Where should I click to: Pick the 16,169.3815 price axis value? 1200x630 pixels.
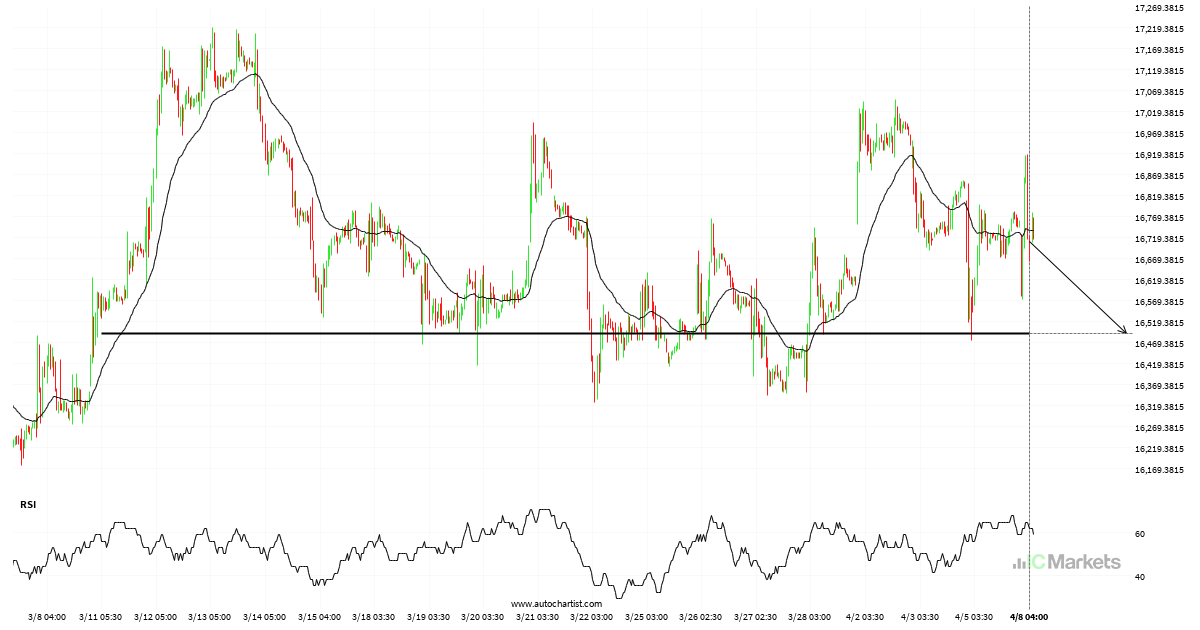tap(1160, 470)
